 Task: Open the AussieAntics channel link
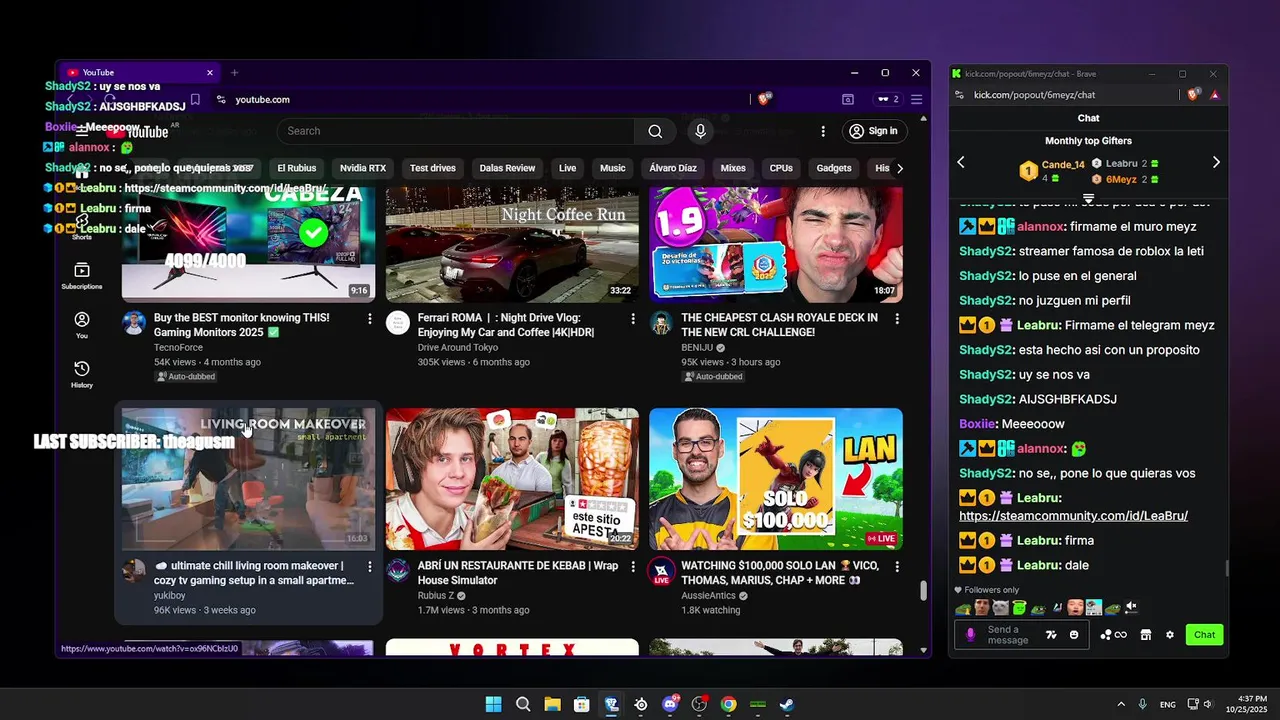tap(709, 595)
